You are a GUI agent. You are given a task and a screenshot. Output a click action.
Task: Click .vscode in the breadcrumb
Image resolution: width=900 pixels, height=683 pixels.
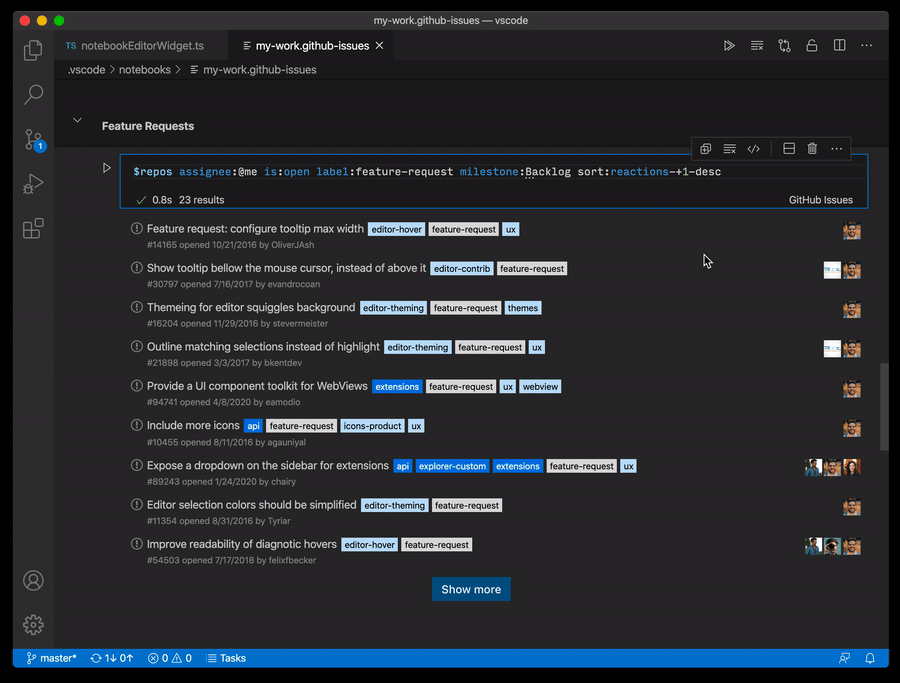tap(86, 70)
